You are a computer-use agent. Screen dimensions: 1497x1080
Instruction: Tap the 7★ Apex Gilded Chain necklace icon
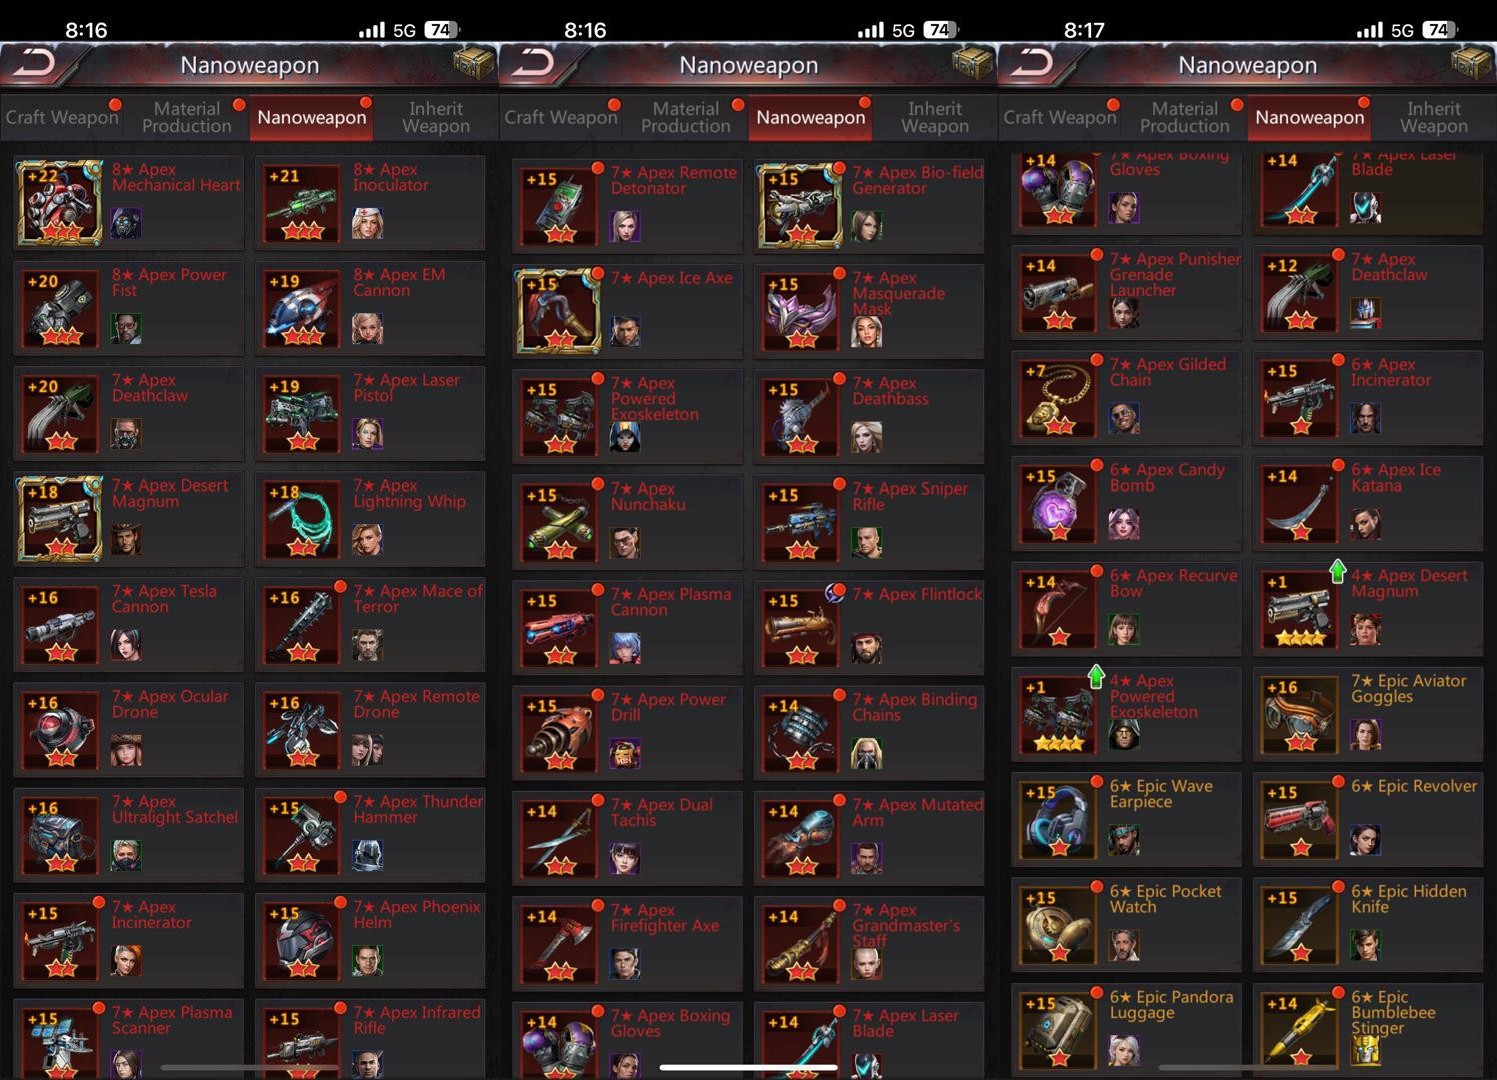(1058, 398)
